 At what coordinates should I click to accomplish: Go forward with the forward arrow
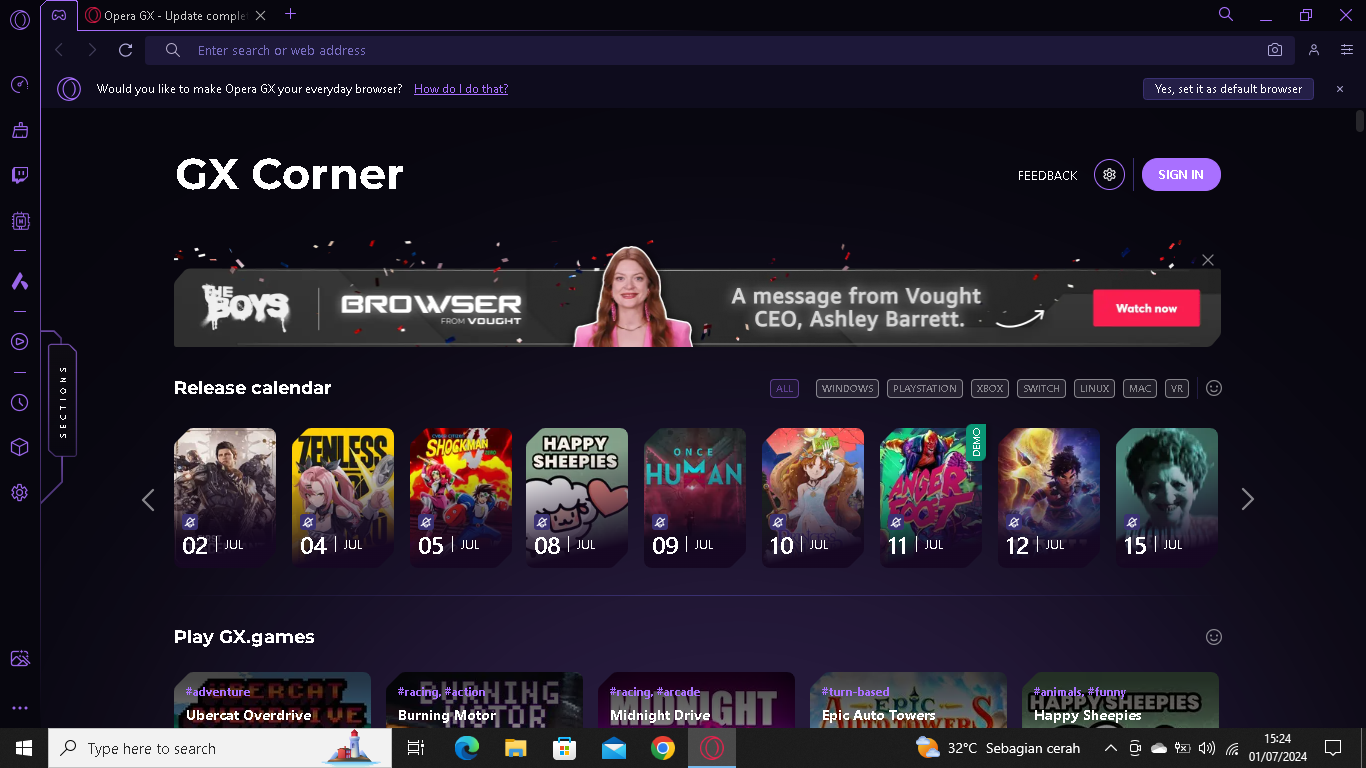coord(92,50)
